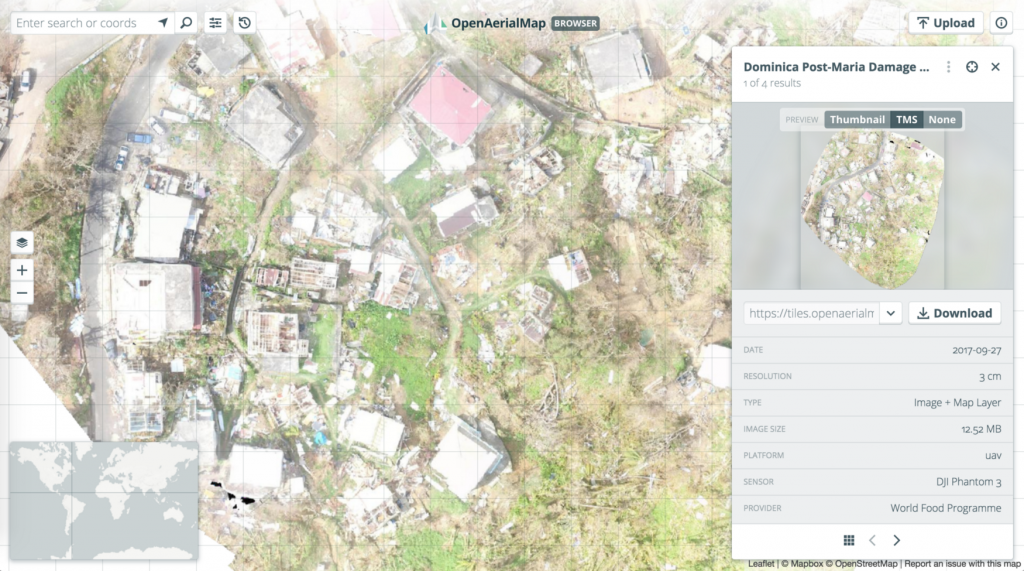Click the OpenStreetMap attribution link
Screen dimensions: 1024x571
pyautogui.click(x=867, y=564)
